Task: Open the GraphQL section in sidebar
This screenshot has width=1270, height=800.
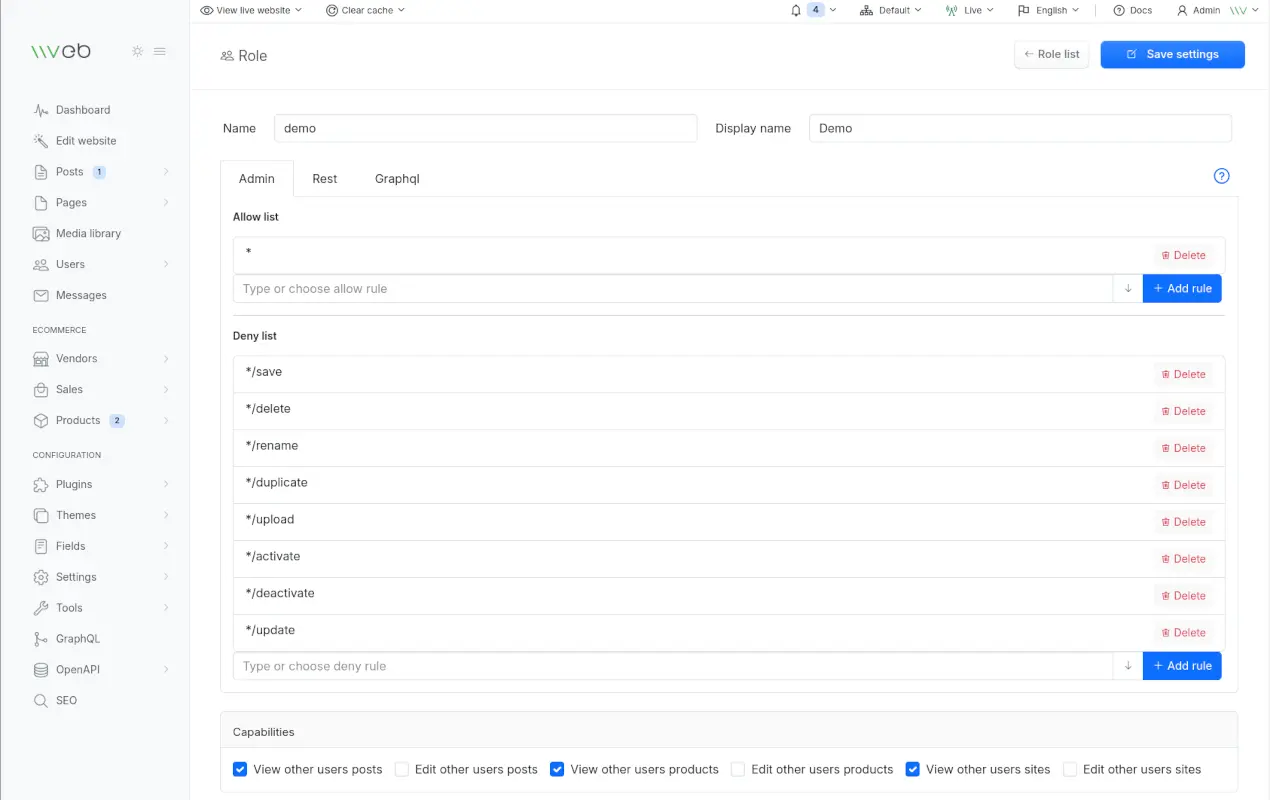Action: pos(79,638)
